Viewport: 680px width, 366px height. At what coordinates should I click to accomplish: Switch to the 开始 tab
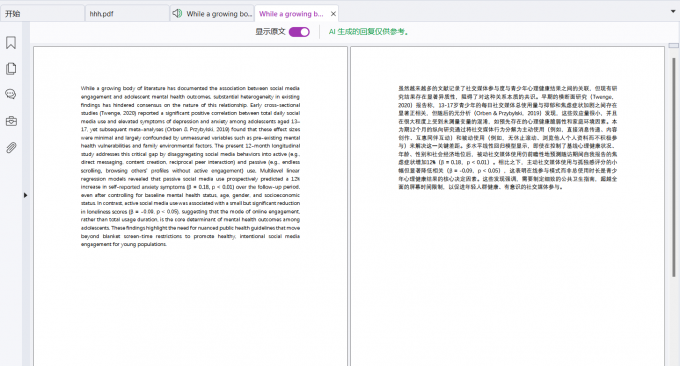[x=42, y=13]
